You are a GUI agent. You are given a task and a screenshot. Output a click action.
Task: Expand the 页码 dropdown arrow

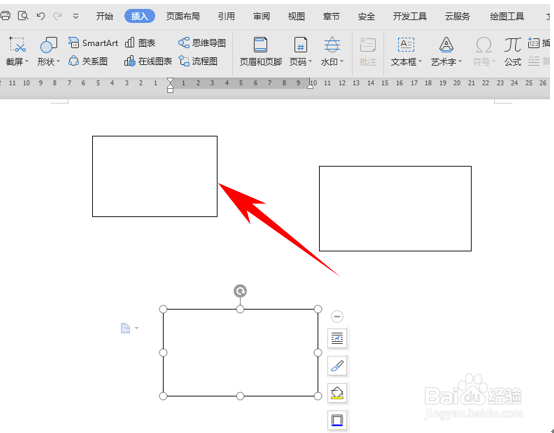point(310,62)
